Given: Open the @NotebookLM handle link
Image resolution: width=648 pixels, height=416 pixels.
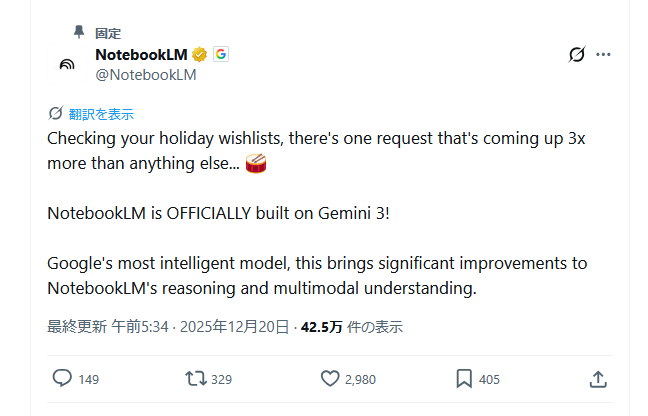Looking at the screenshot, I should [145, 74].
